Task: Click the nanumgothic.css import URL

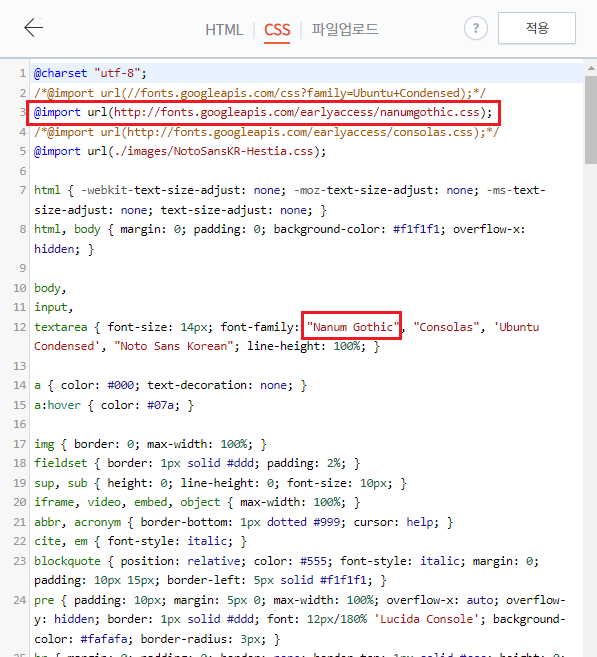Action: pyautogui.click(x=297, y=112)
